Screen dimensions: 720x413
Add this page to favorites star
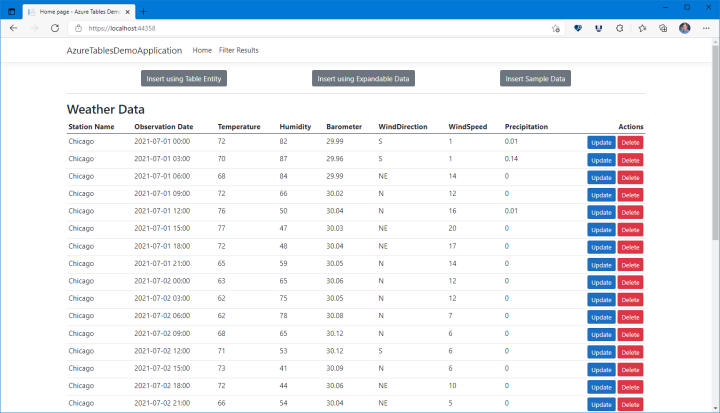(555, 29)
